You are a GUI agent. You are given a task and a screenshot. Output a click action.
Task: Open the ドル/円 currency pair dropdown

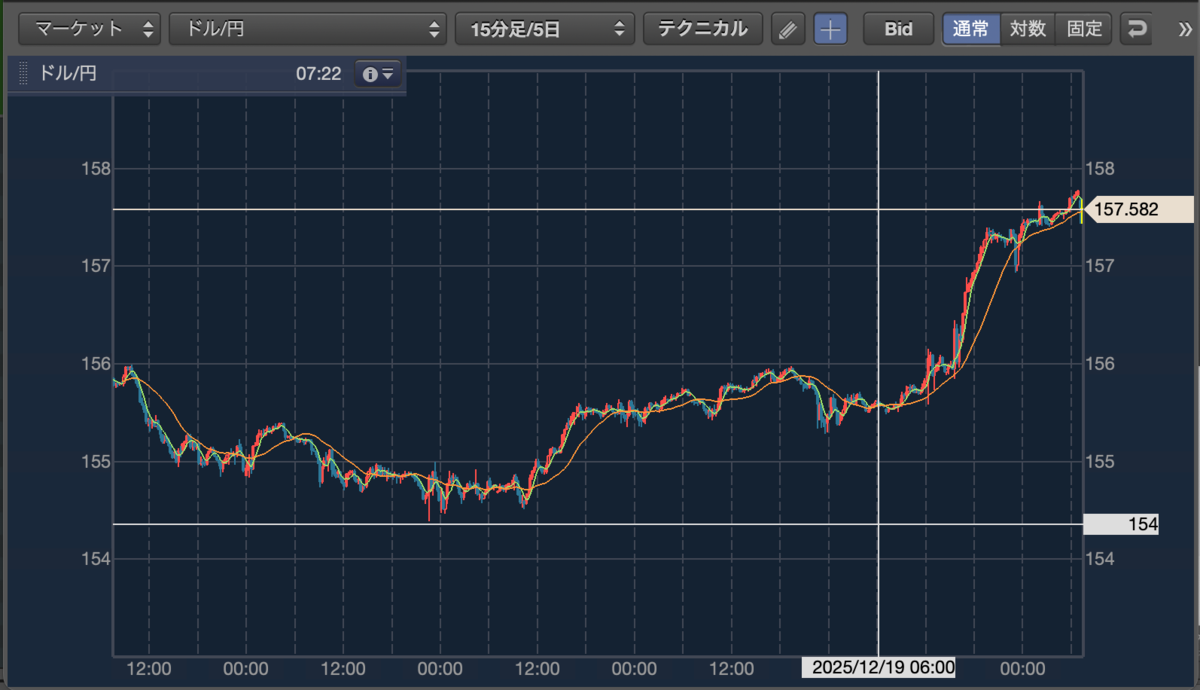click(x=308, y=29)
